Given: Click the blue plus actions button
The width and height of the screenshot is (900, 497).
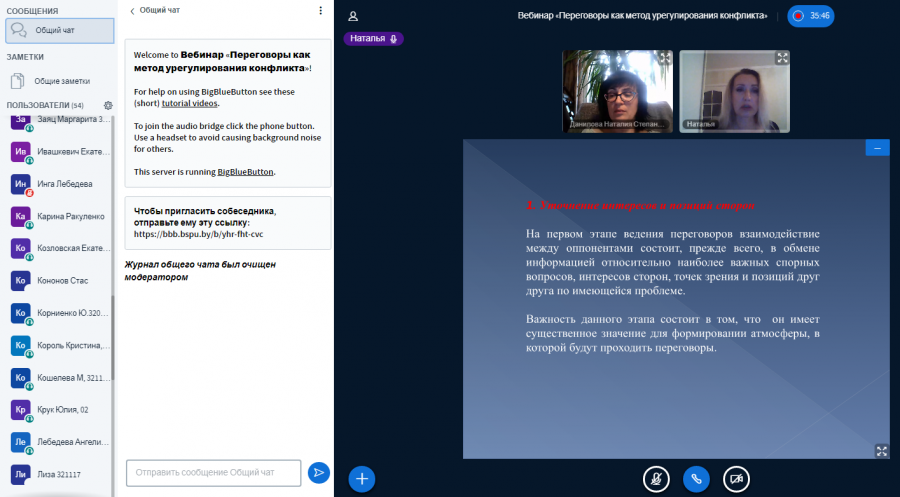Looking at the screenshot, I should pos(362,479).
